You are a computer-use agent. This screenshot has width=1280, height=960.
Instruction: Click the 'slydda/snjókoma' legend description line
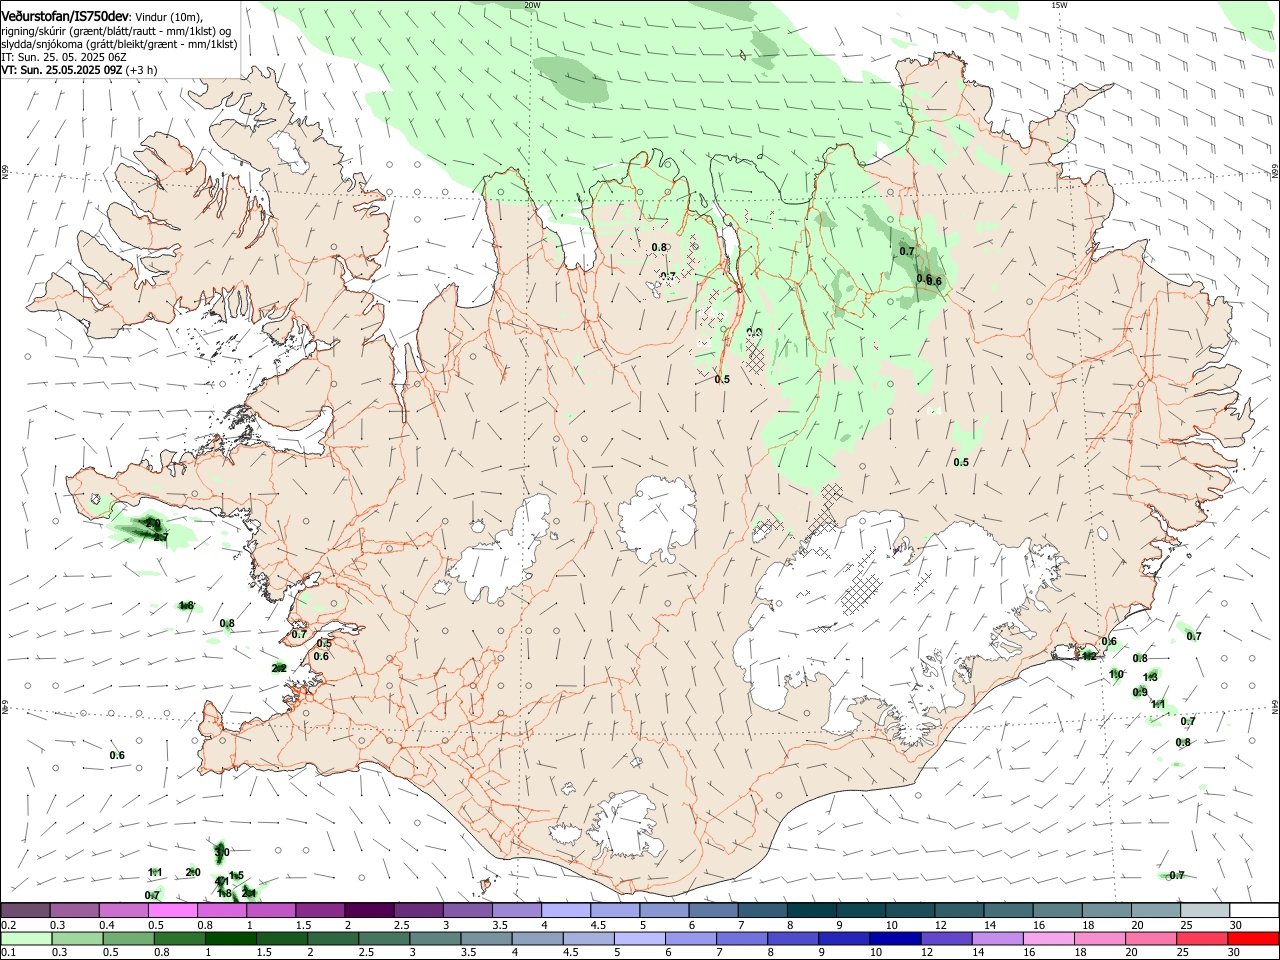coord(119,44)
